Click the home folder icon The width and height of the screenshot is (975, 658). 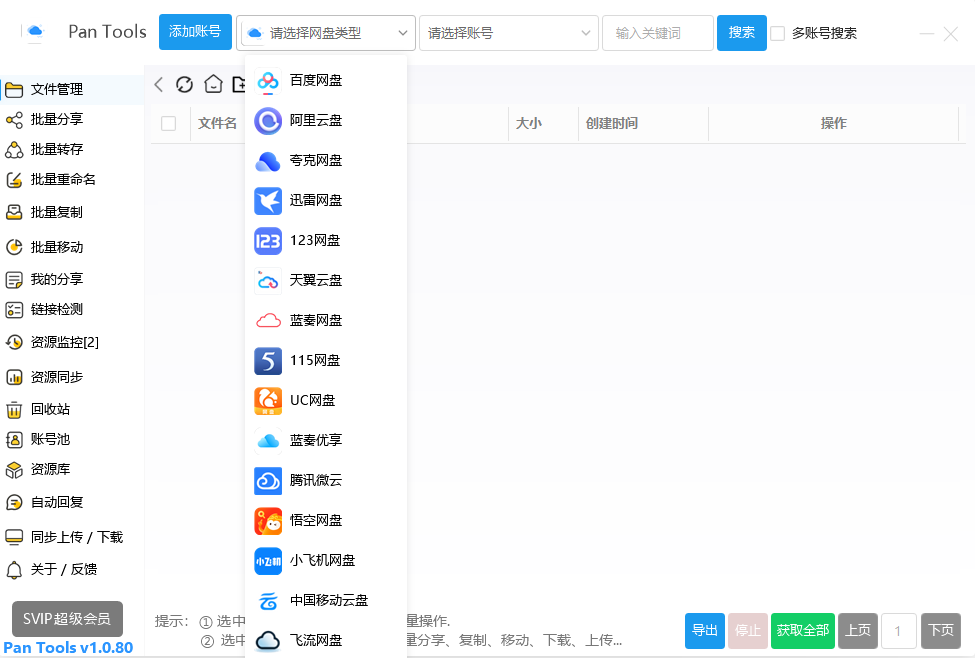point(213,85)
